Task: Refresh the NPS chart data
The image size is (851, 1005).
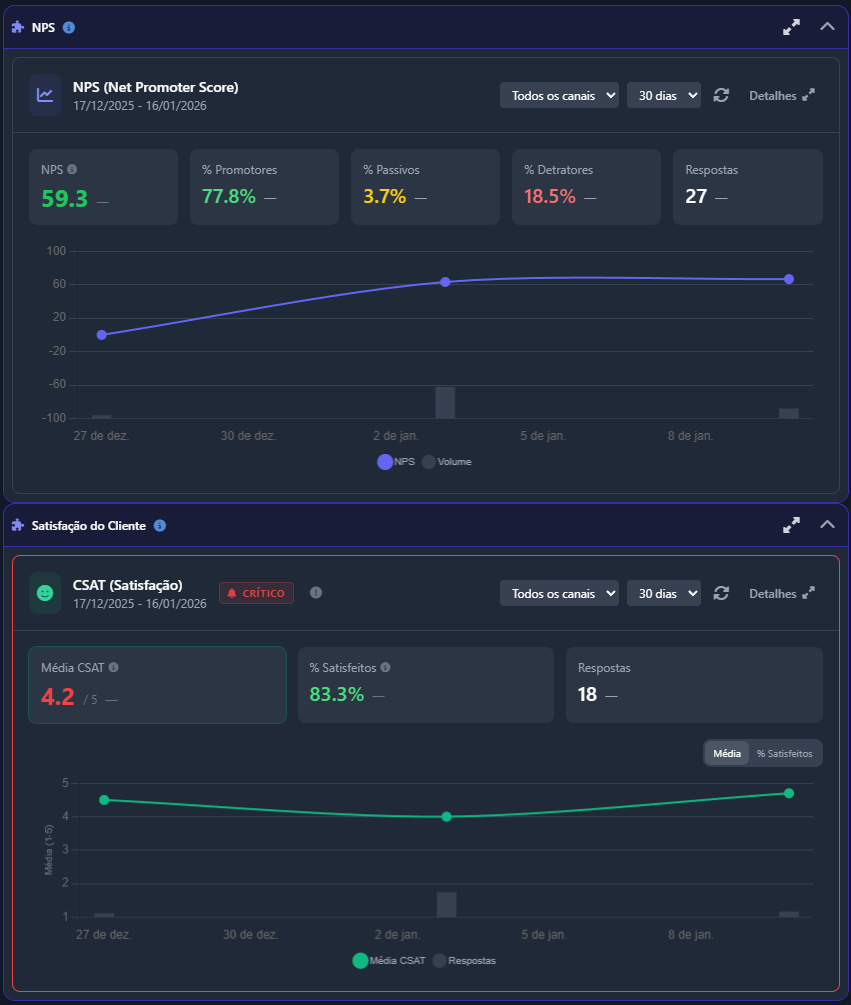Action: (722, 95)
